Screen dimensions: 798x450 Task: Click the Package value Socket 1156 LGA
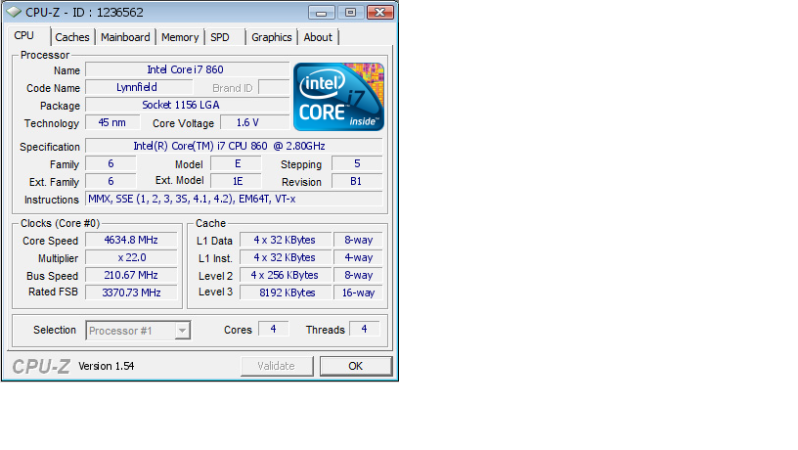[187, 105]
